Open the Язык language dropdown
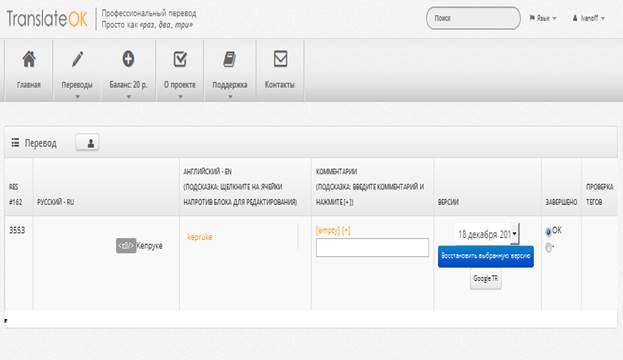Viewport: 623px width, 360px height. point(543,18)
